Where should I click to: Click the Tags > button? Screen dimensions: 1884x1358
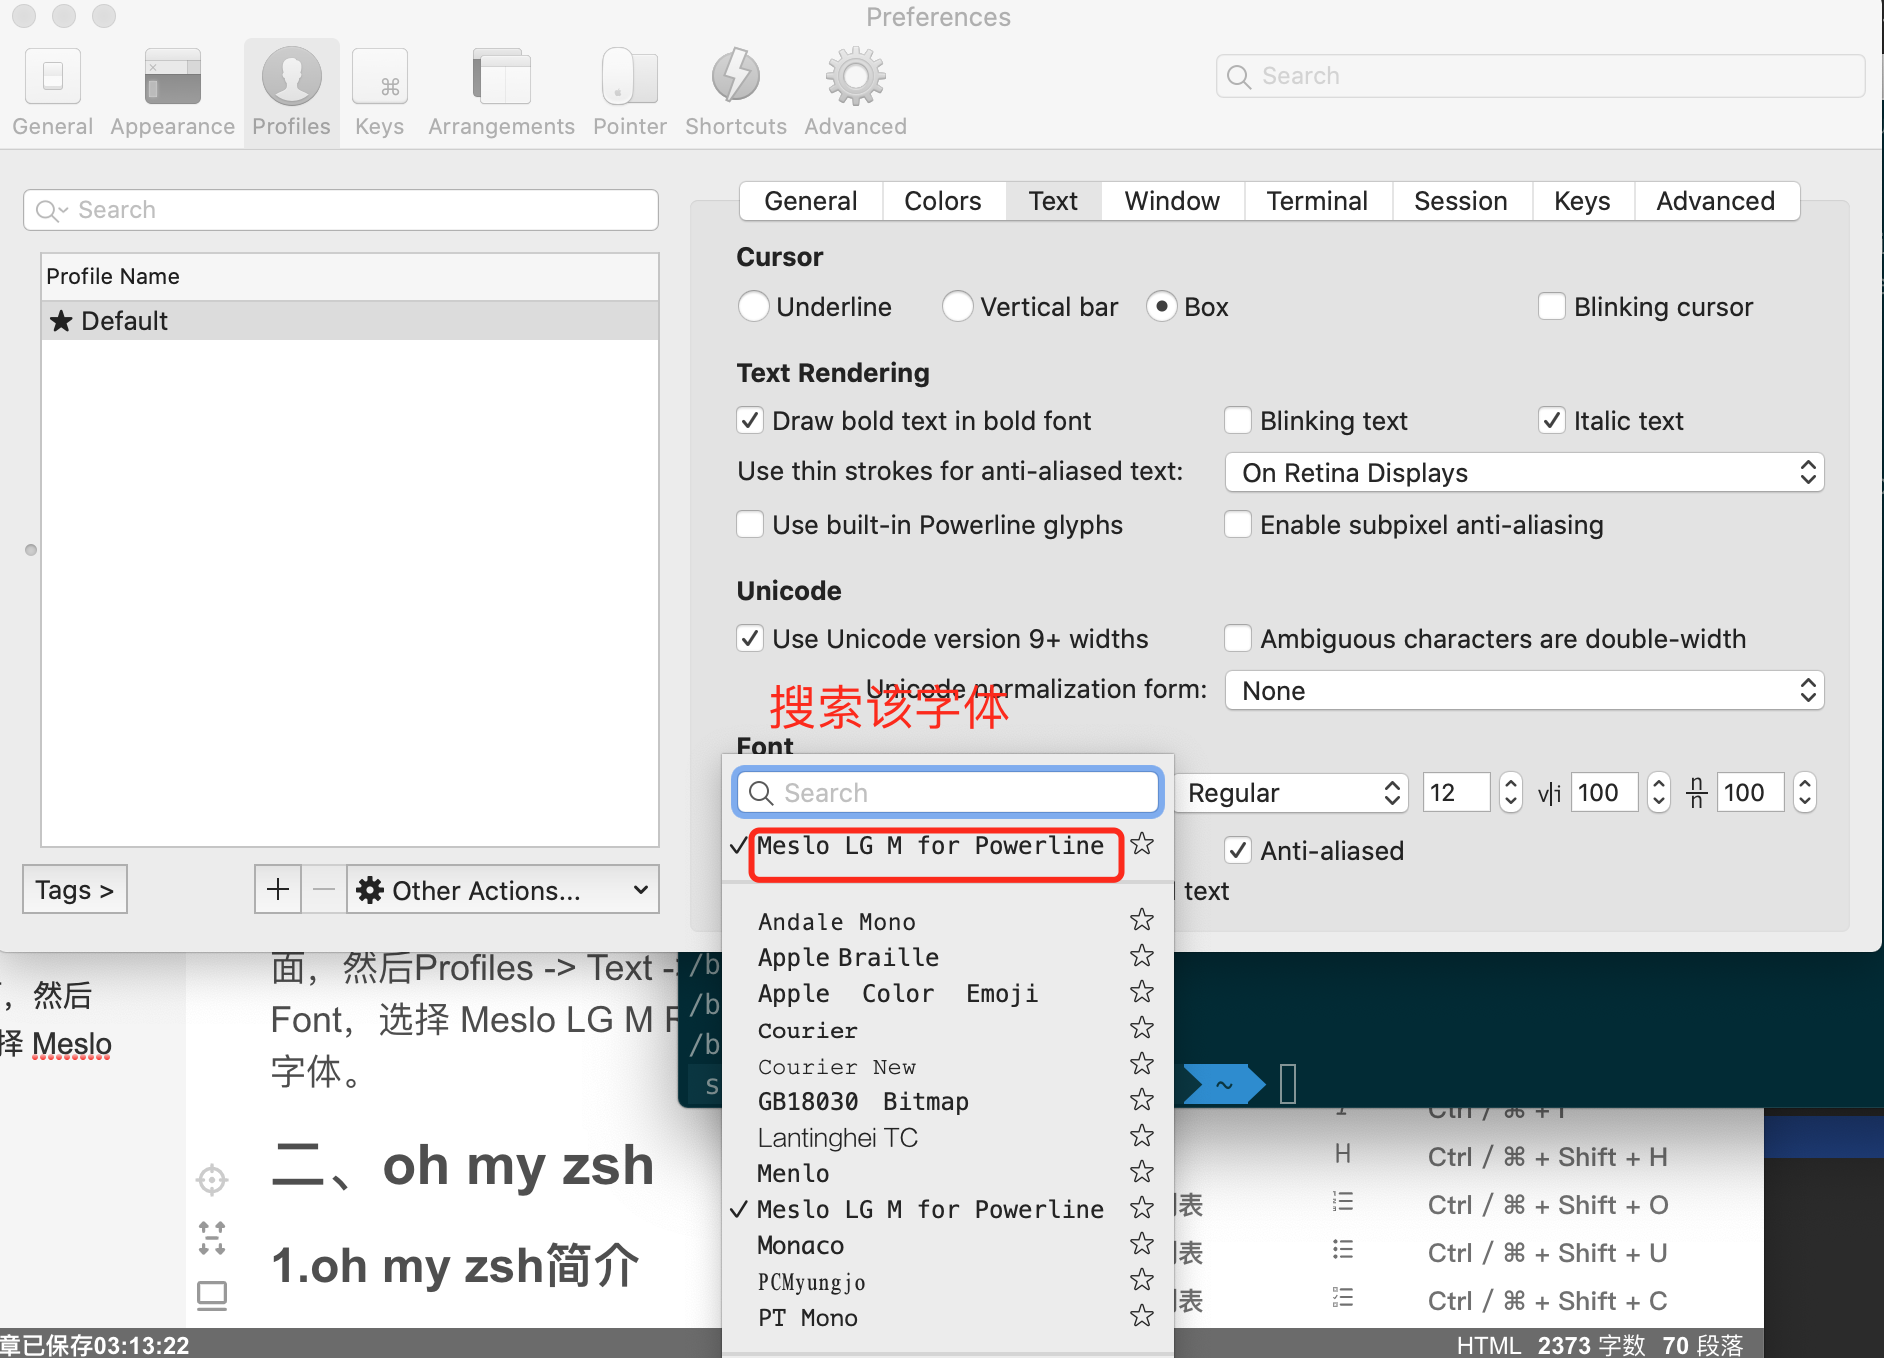click(x=75, y=889)
